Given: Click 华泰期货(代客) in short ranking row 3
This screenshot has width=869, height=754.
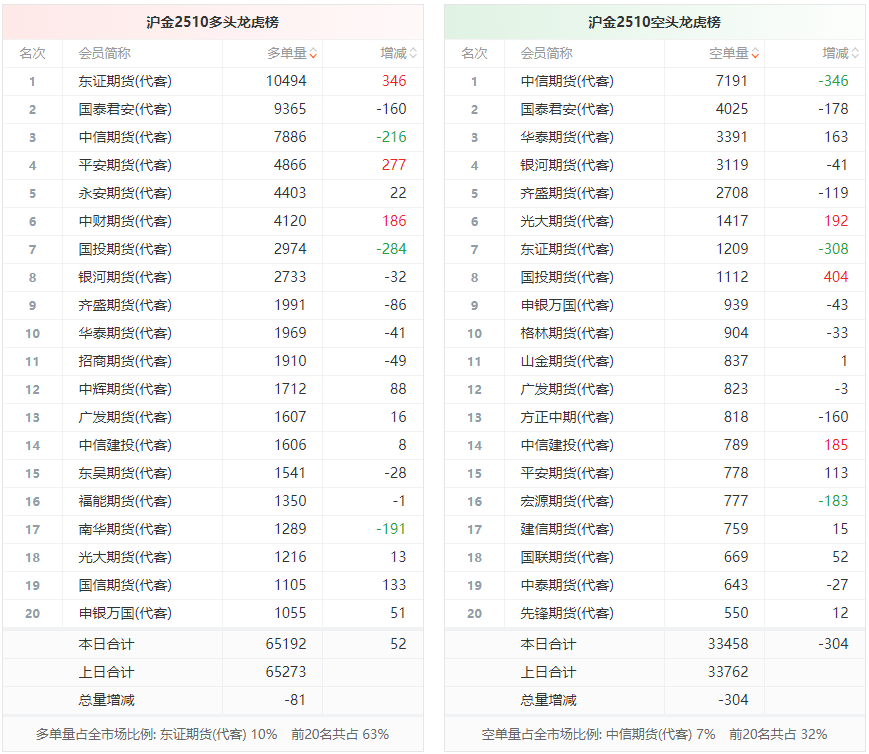Looking at the screenshot, I should click(x=567, y=137).
